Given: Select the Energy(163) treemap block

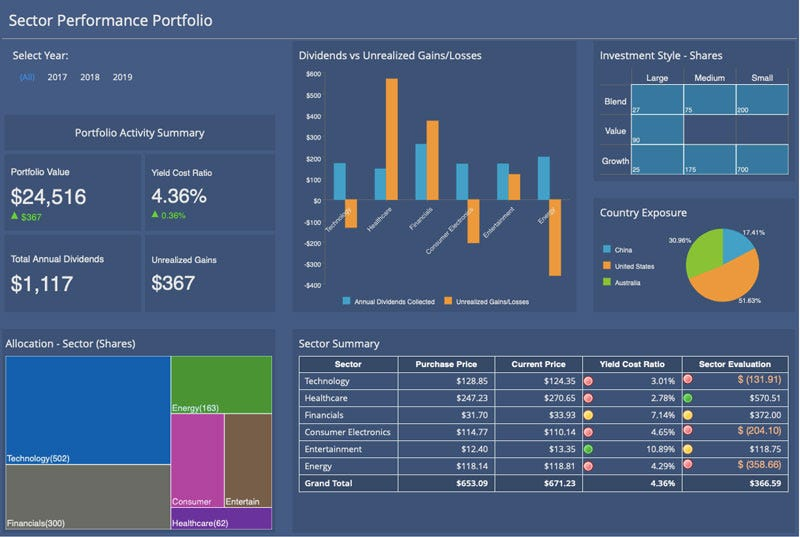Looking at the screenshot, I should [x=221, y=384].
